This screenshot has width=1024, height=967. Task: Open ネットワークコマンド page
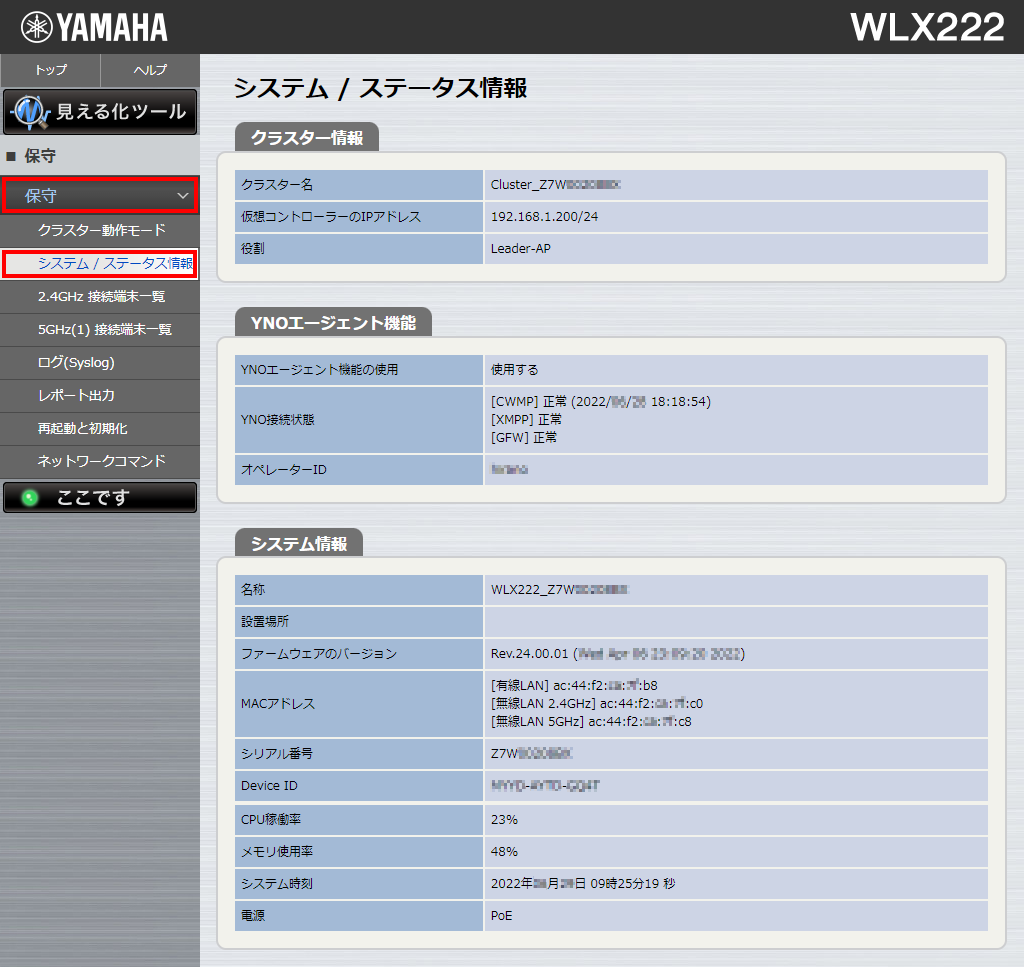point(101,462)
